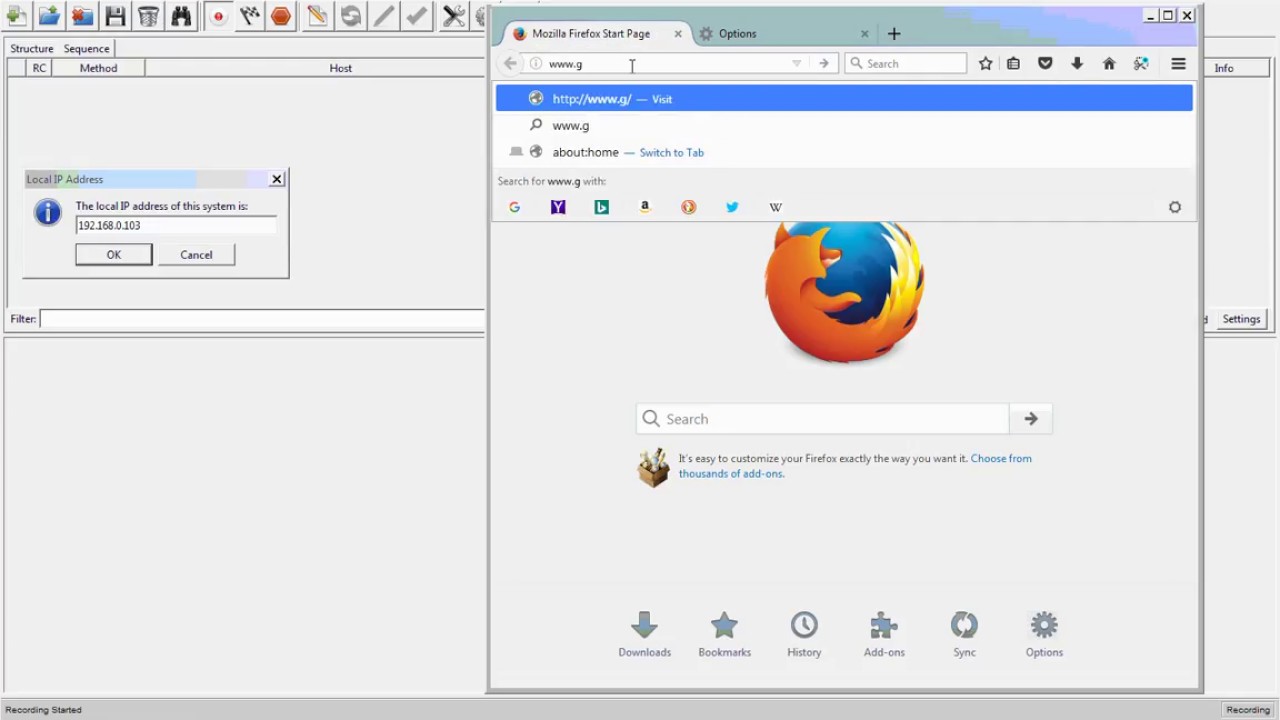
Task: Click the grey repeat arrows icon
Action: 350,16
